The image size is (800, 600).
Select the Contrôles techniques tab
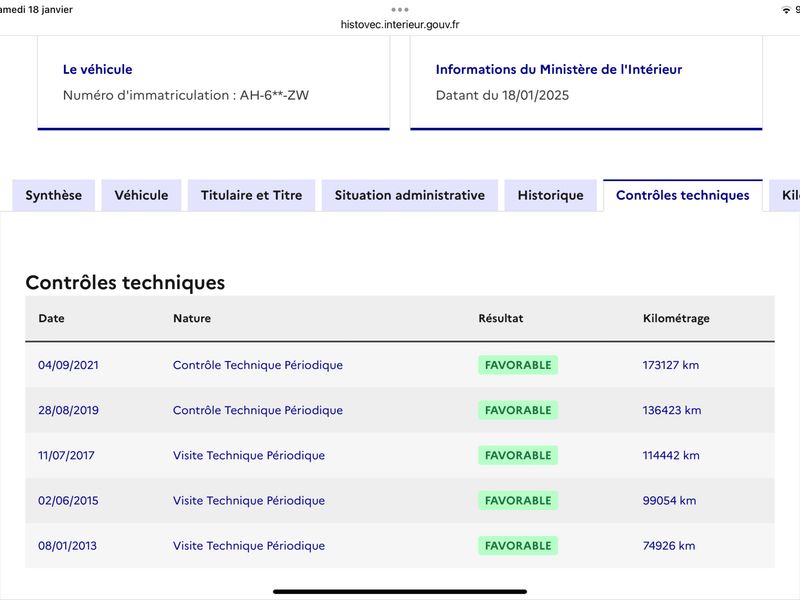pos(683,195)
